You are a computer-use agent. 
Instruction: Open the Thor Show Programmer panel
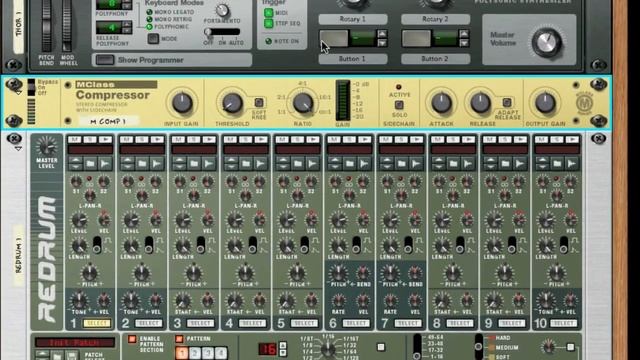(x=105, y=60)
